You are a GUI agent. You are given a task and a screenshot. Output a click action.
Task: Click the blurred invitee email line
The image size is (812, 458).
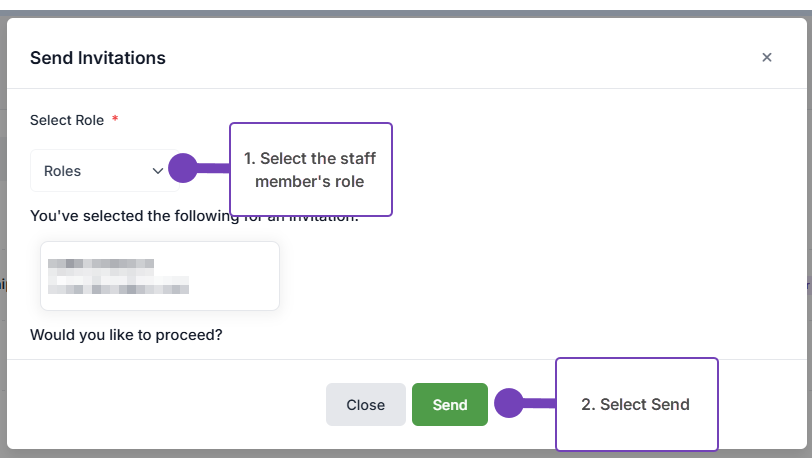coord(118,285)
